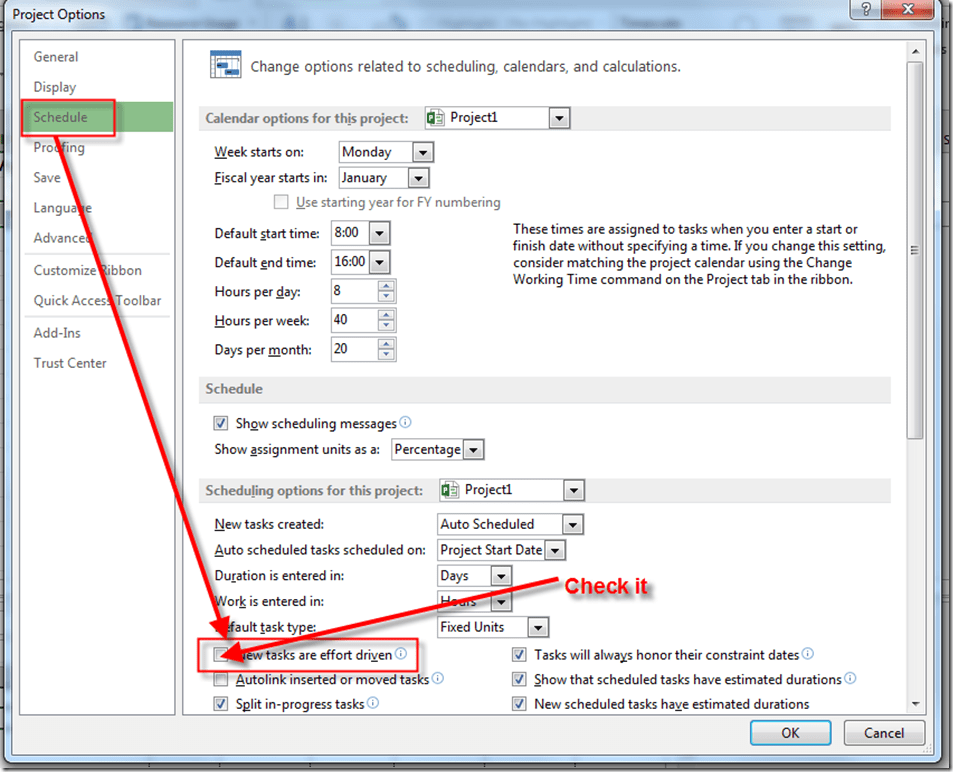
Task: Click info icon next to effort driven option
Action: tap(401, 654)
